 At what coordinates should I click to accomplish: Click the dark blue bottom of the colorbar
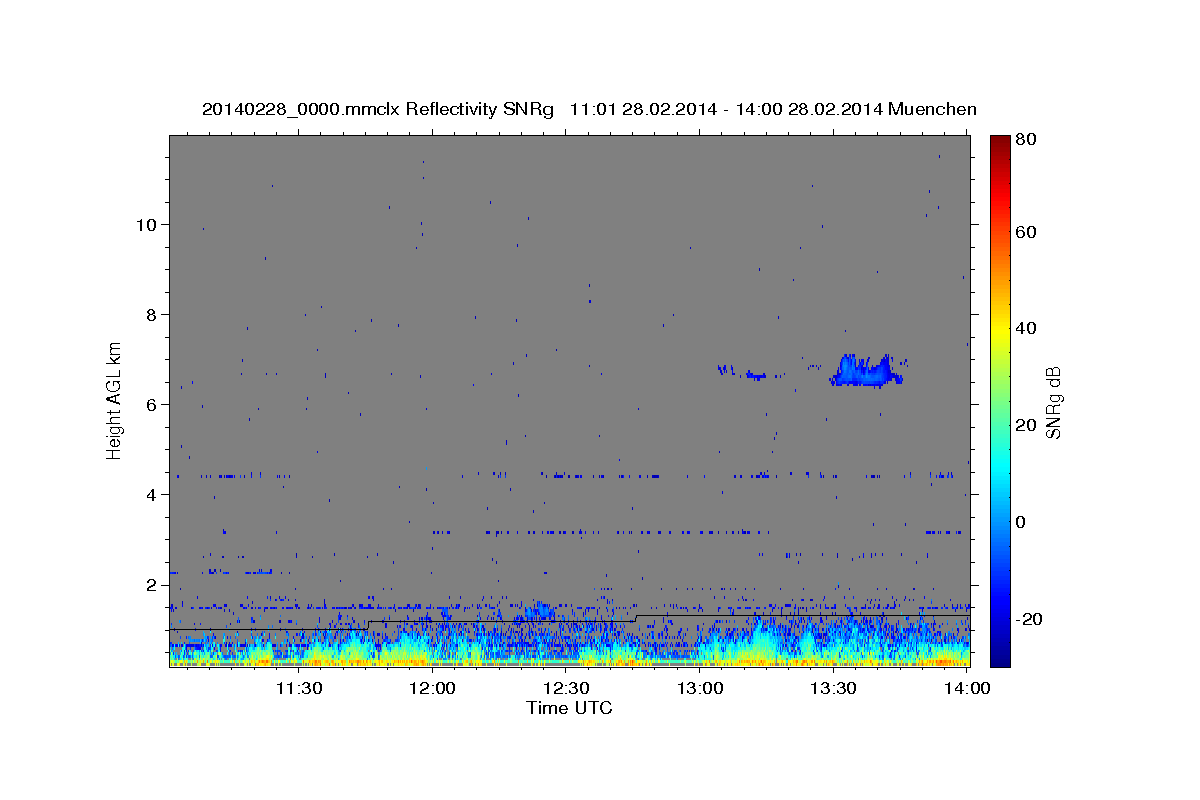click(x=999, y=655)
